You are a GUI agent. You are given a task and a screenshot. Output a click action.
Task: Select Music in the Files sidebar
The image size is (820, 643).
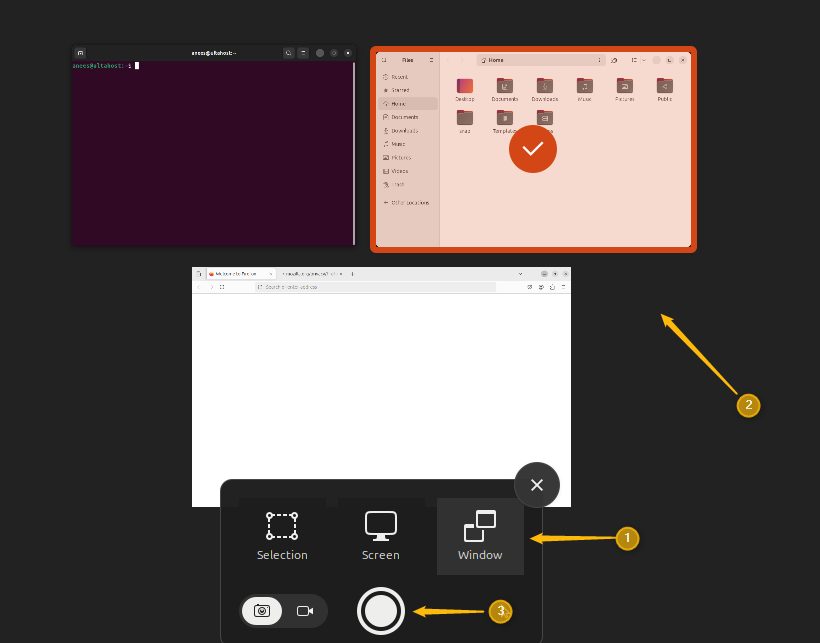(407, 144)
